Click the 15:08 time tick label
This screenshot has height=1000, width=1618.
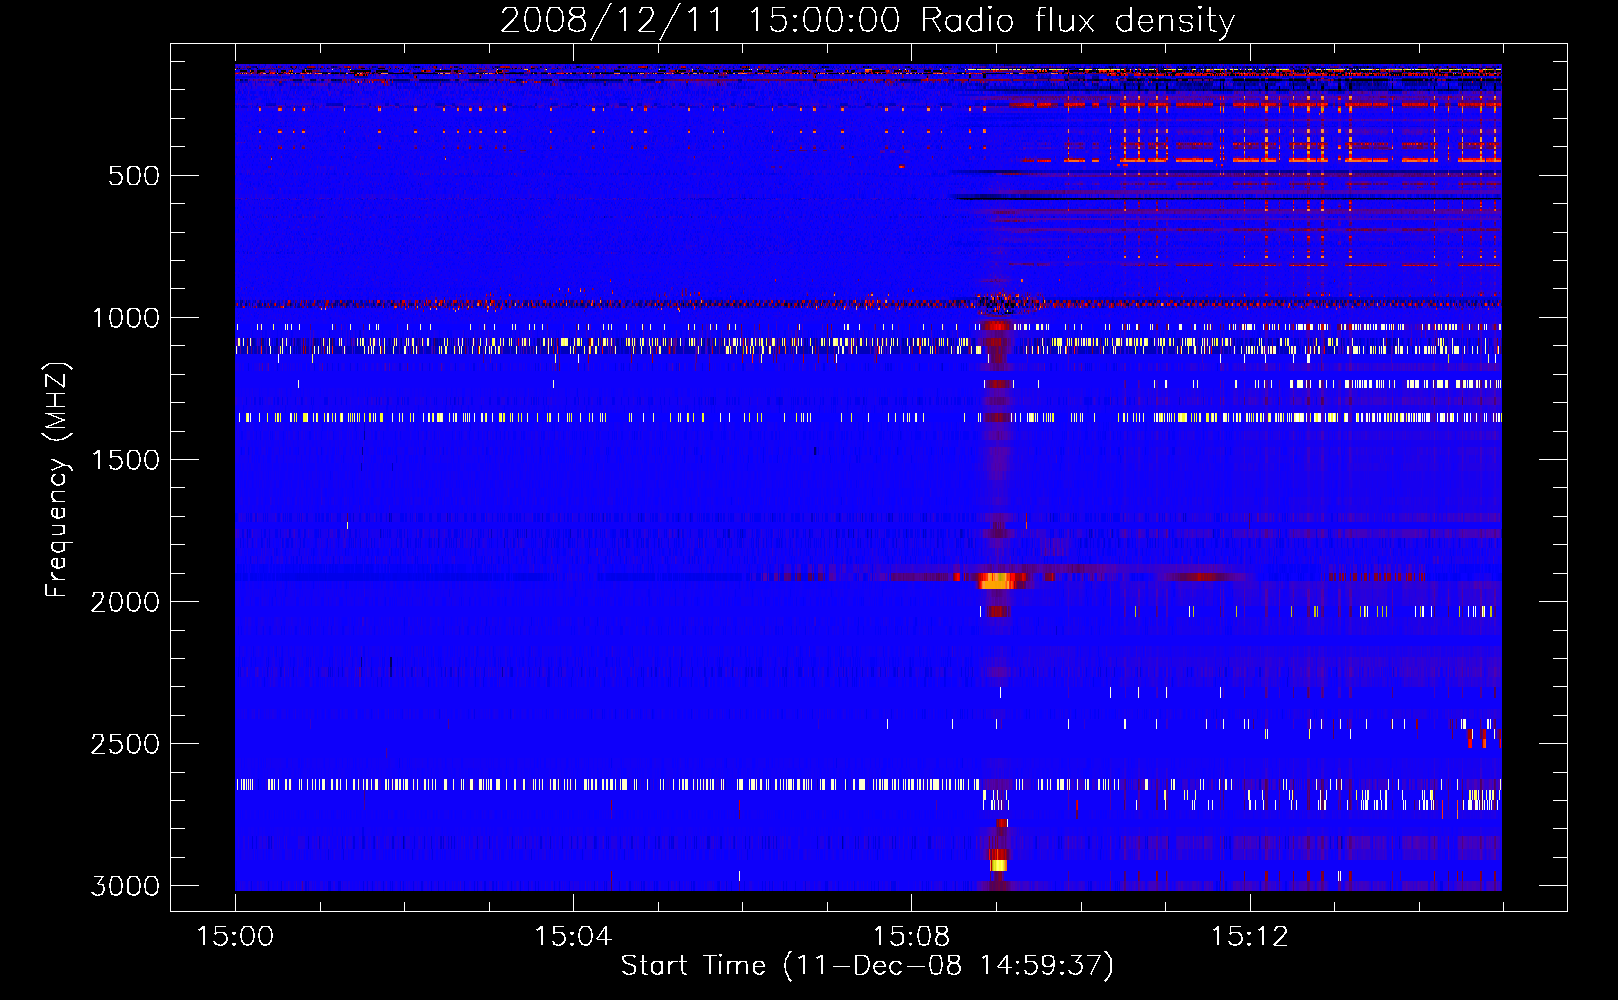pos(911,937)
